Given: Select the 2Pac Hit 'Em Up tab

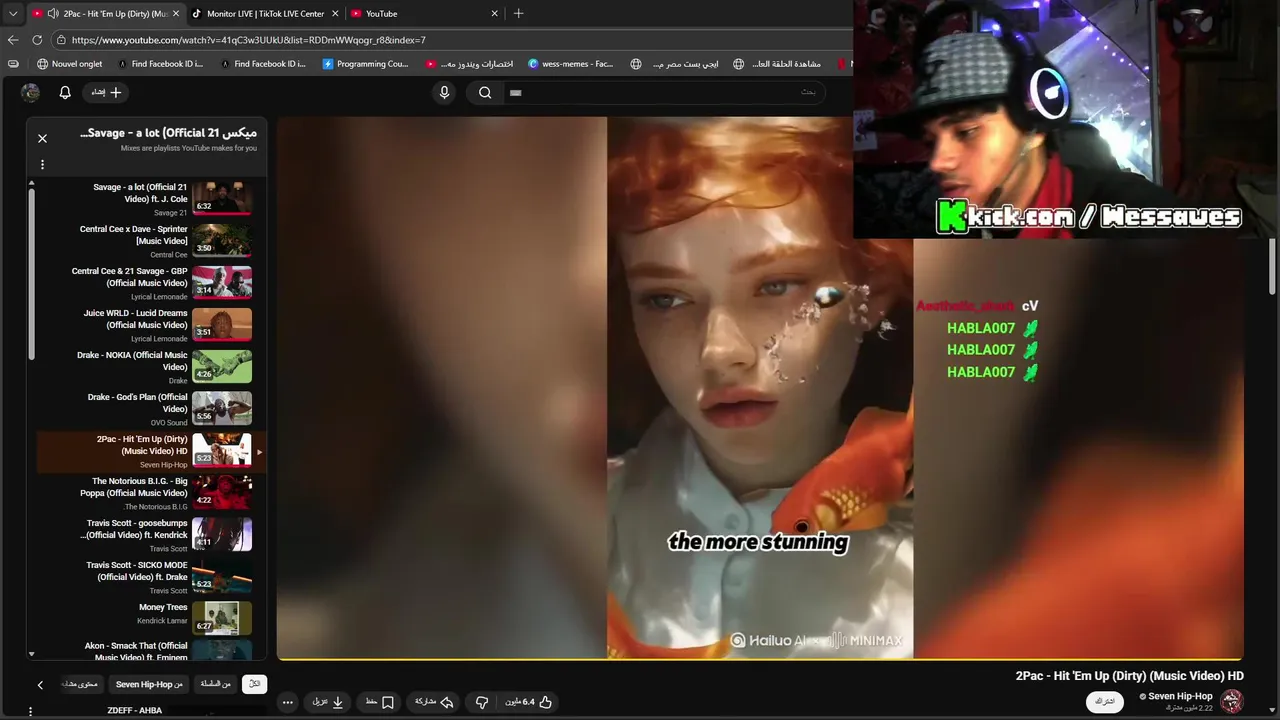Looking at the screenshot, I should (105, 14).
